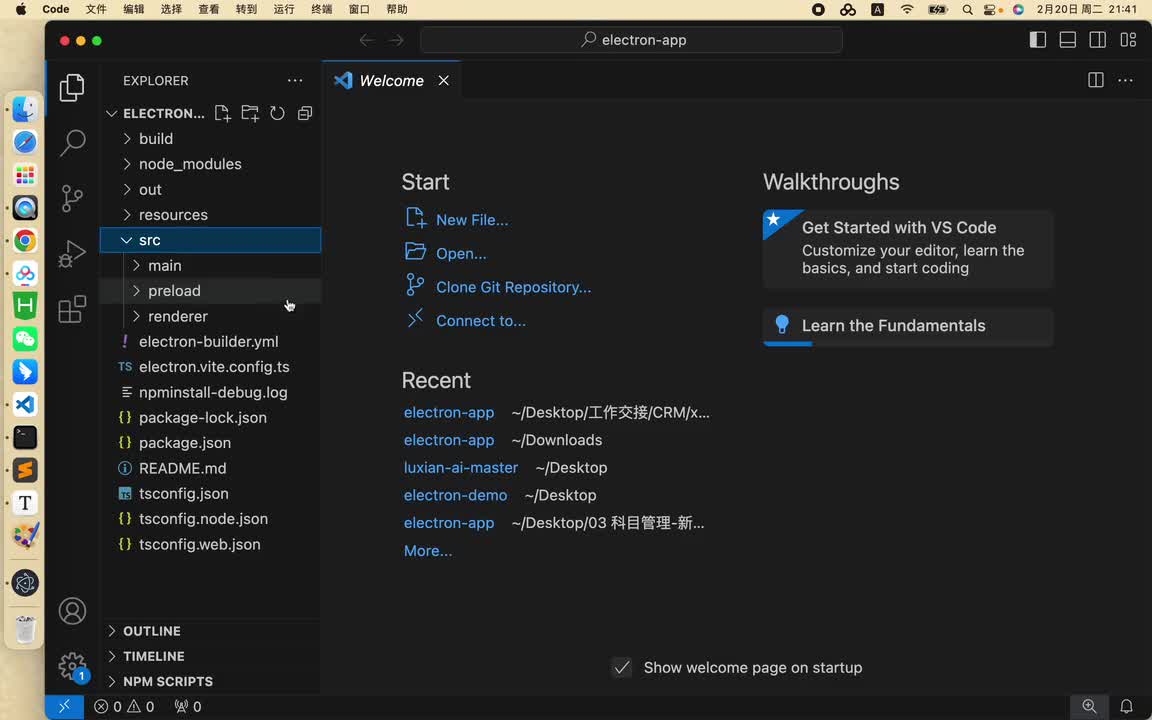Open the Search view in activity bar
This screenshot has width=1152, height=720.
72,143
